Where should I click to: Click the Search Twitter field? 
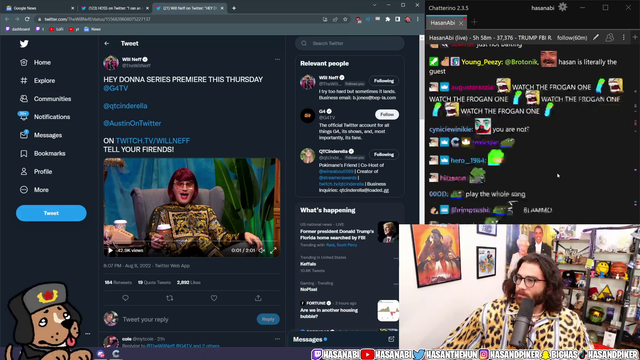pos(350,43)
